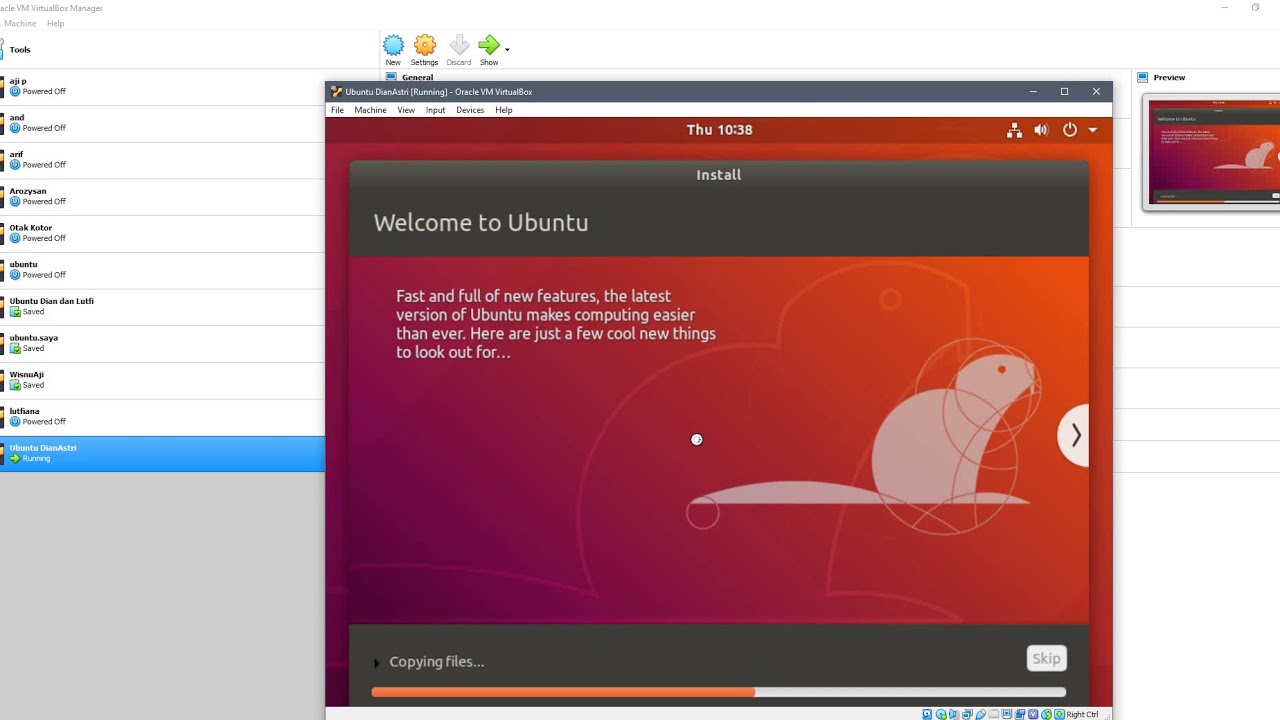Open the File menu in VM window

[x=337, y=110]
